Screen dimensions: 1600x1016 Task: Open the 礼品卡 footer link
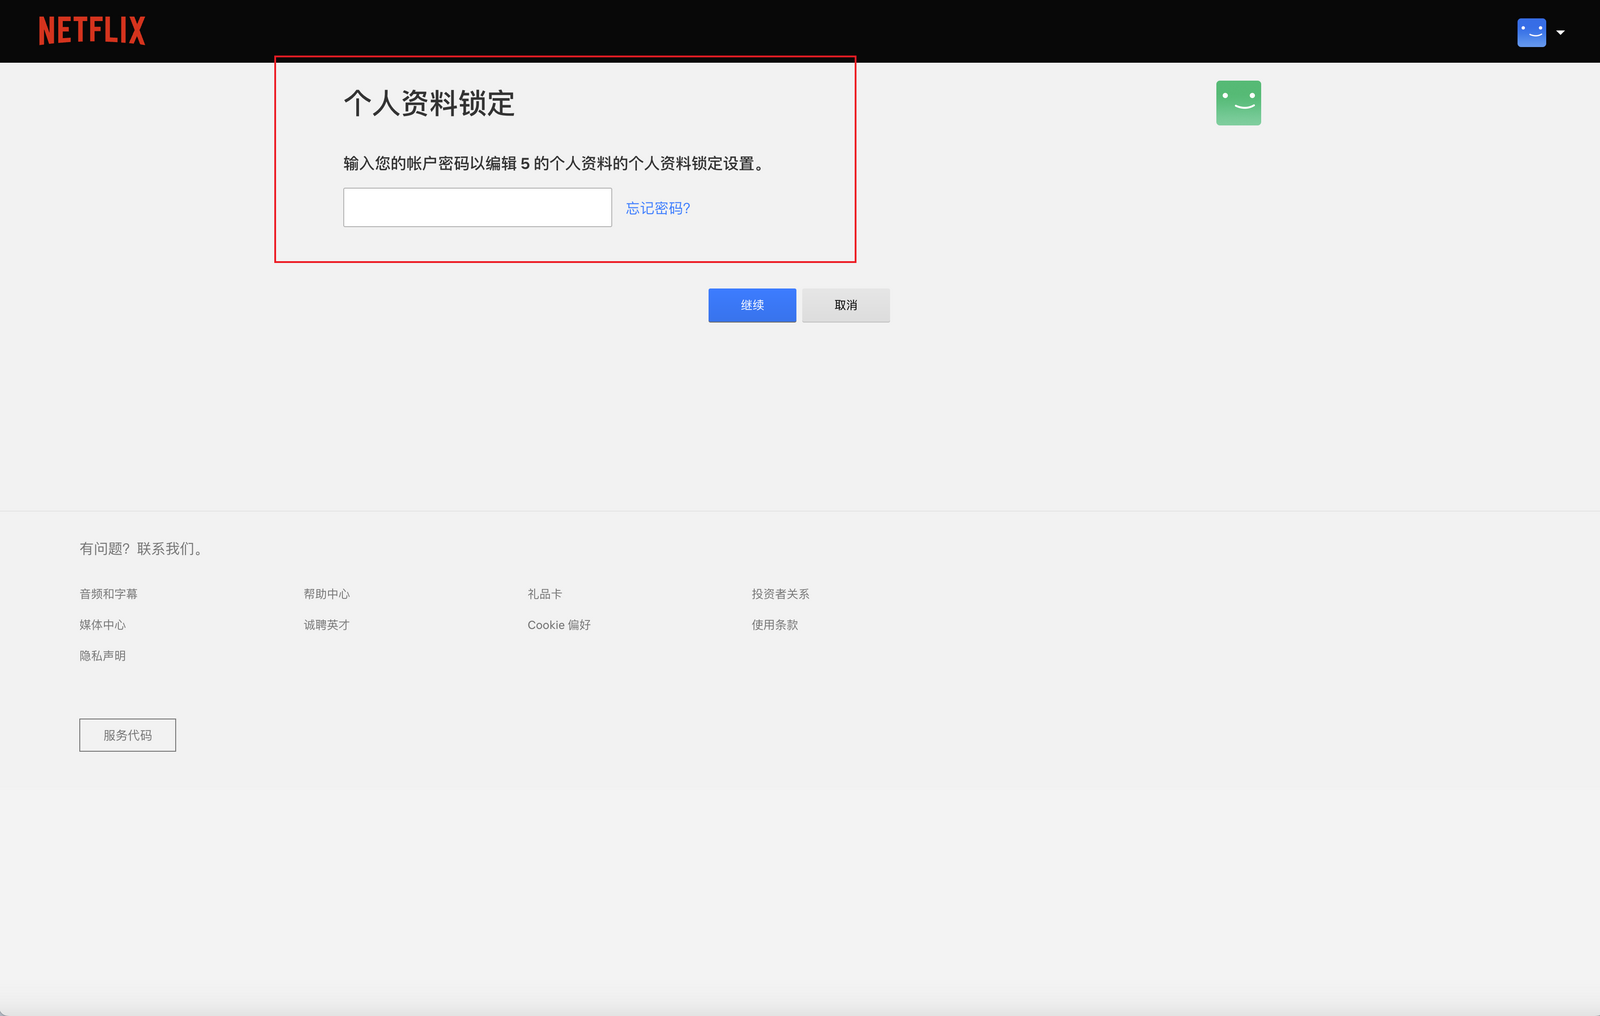click(x=545, y=594)
